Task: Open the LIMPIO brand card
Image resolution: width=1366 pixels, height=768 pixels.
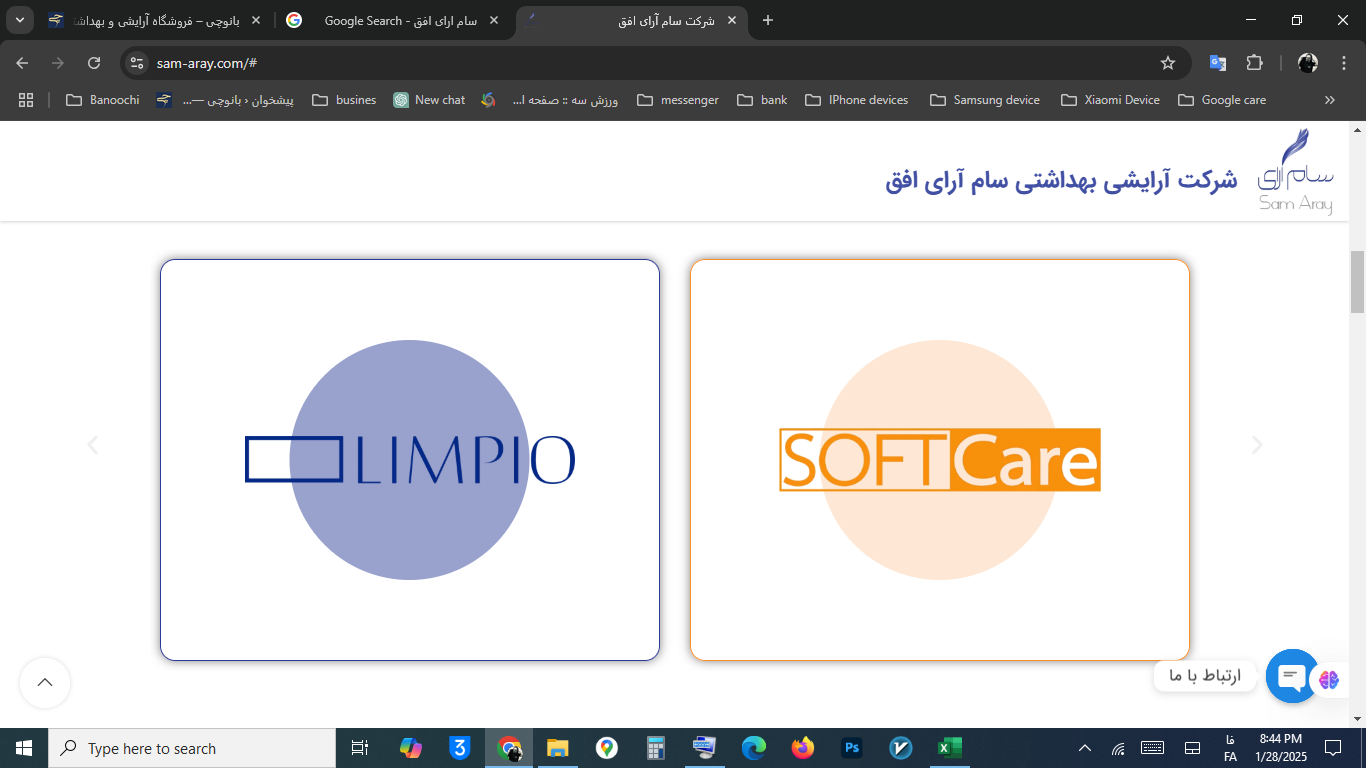Action: pyautogui.click(x=410, y=460)
